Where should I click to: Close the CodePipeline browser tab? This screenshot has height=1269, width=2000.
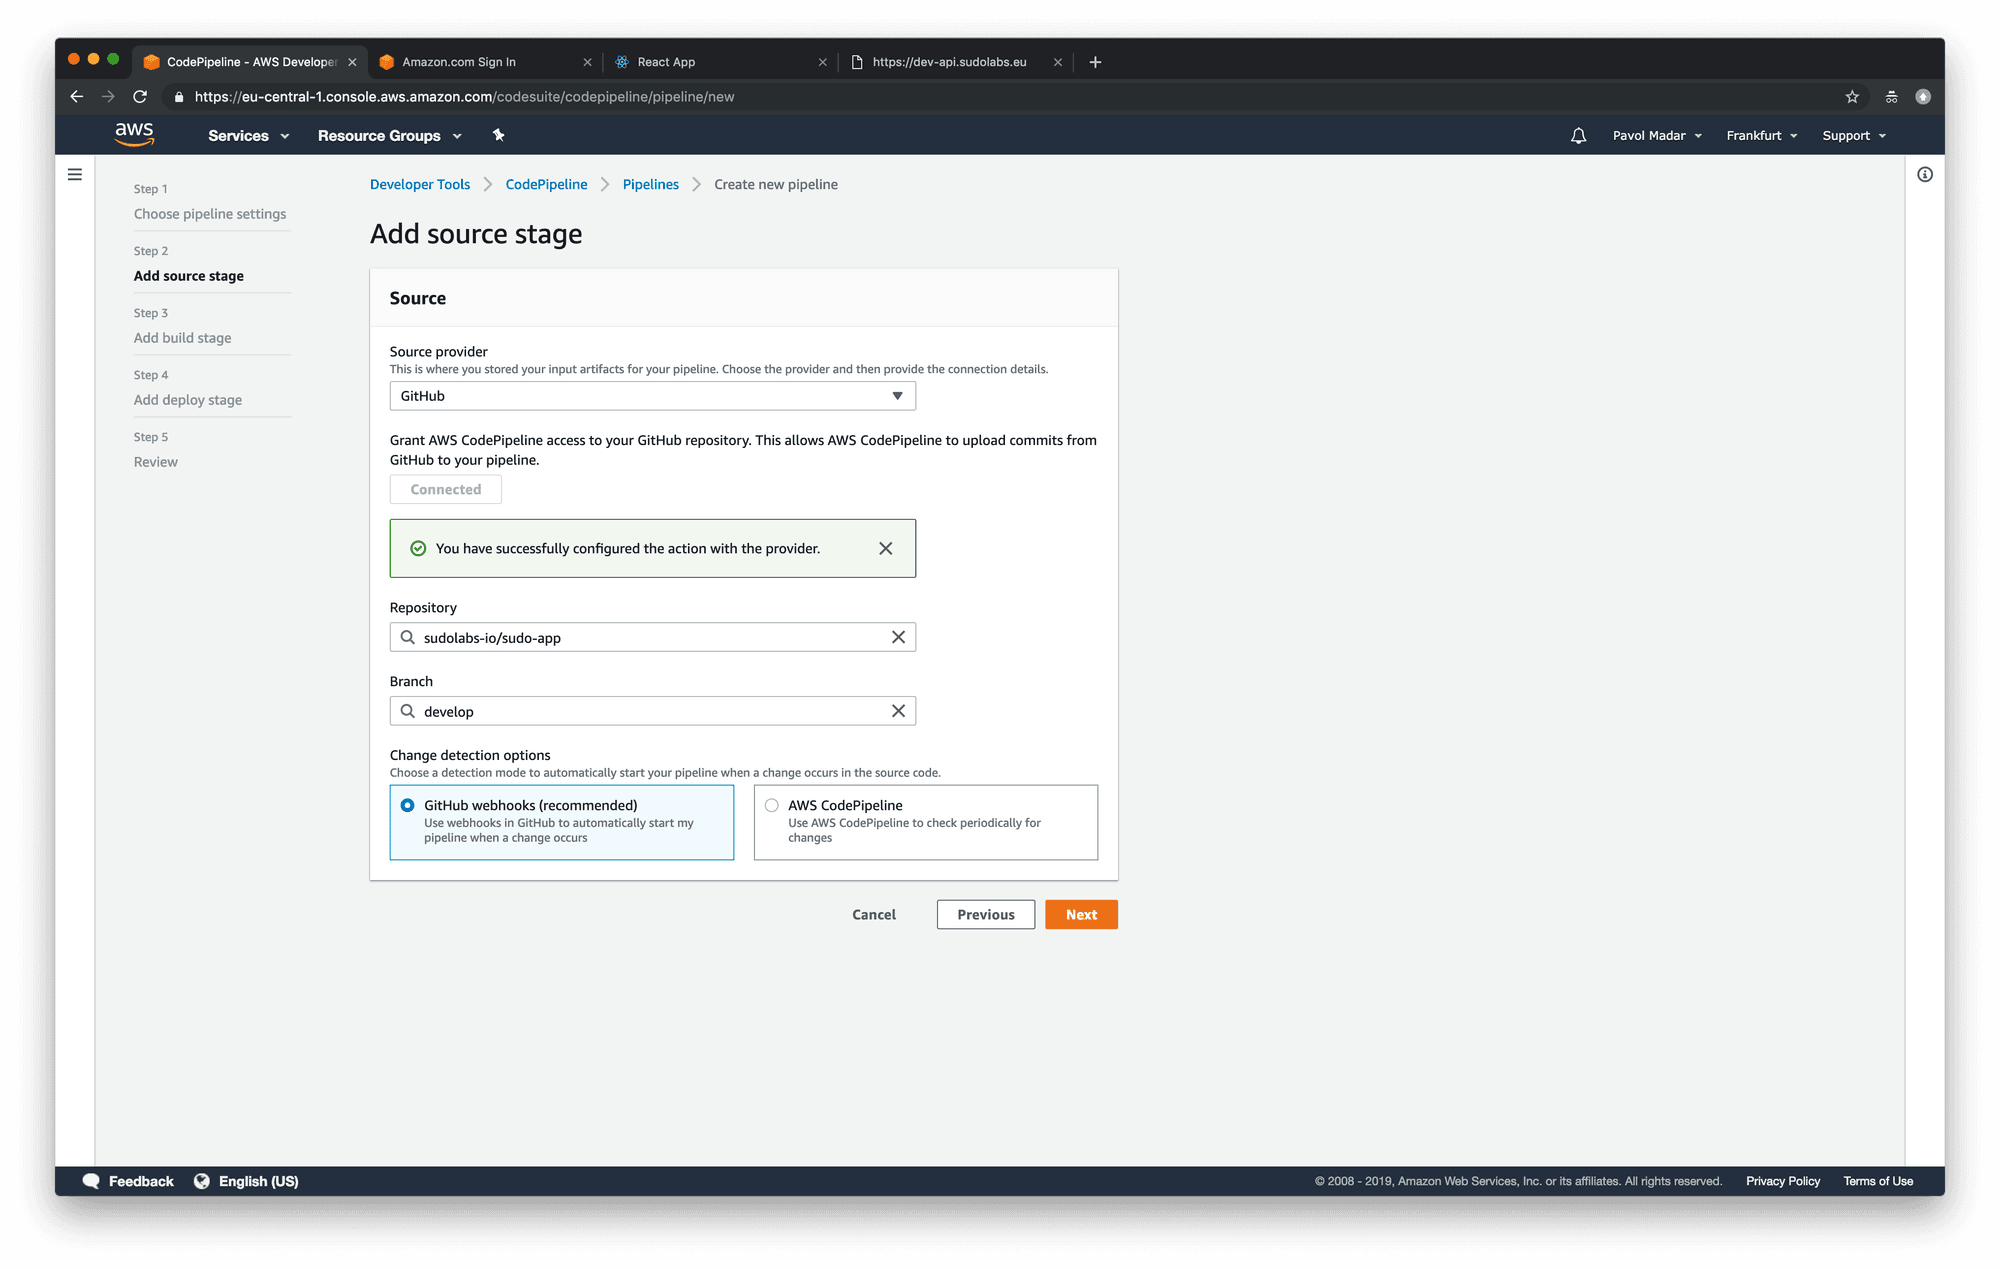tap(352, 62)
